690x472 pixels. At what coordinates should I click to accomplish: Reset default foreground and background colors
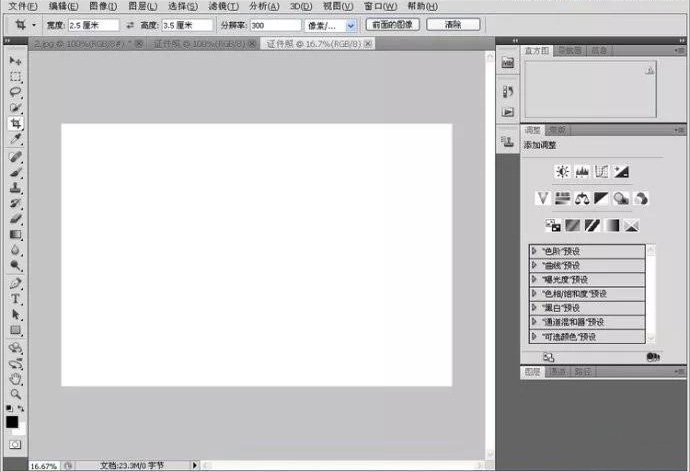click(9, 408)
